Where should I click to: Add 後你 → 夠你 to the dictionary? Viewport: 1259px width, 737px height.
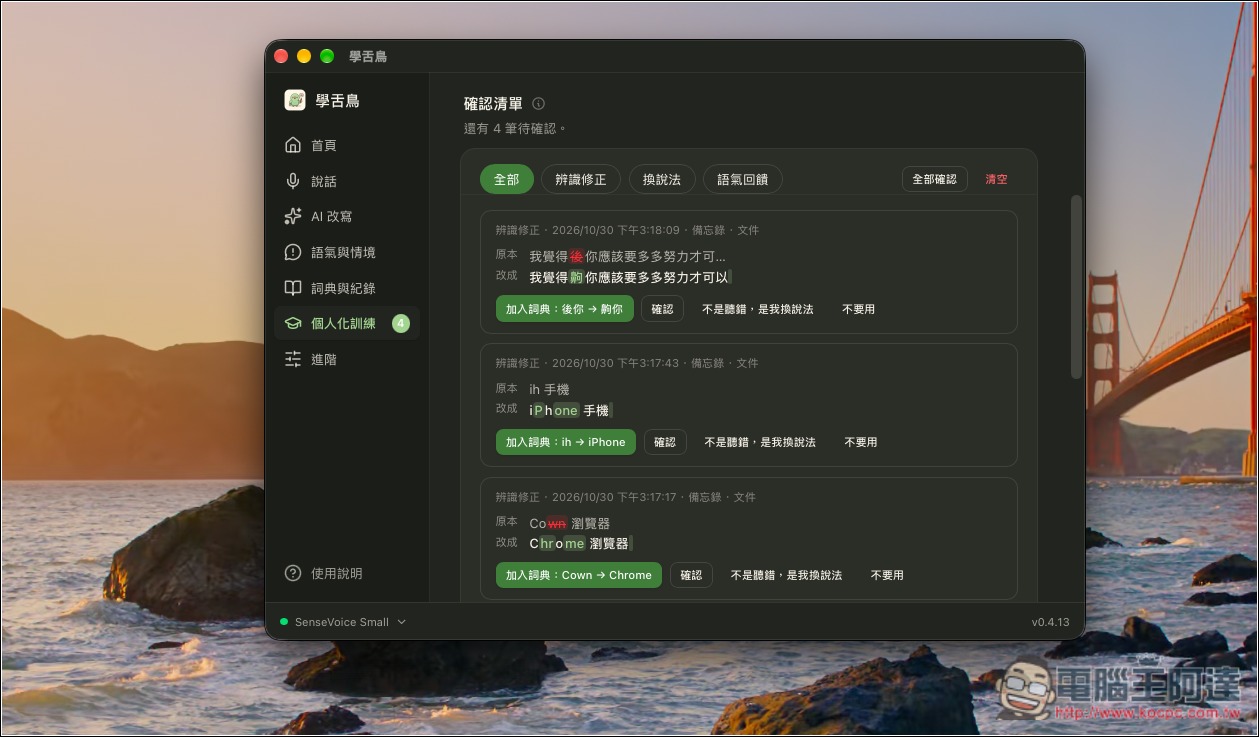point(564,309)
